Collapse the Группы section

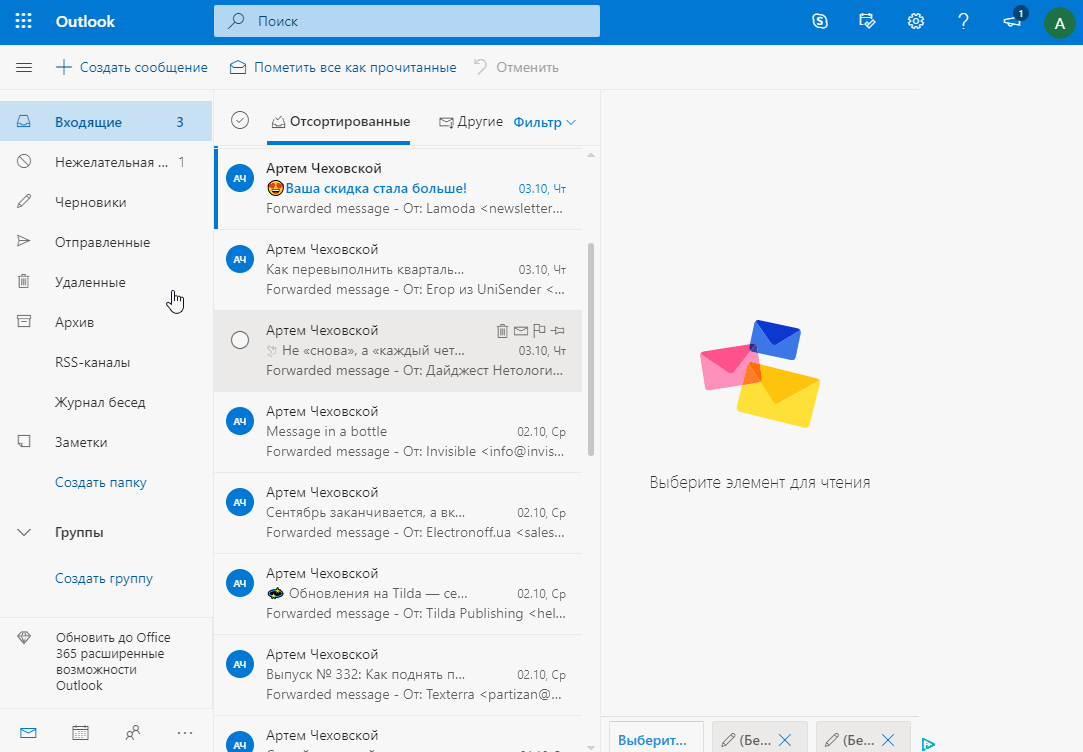click(x=24, y=532)
